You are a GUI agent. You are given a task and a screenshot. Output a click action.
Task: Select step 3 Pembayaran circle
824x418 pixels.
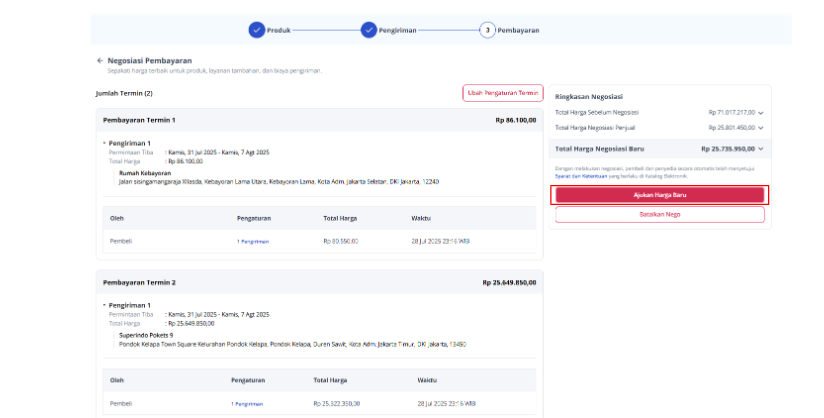[487, 30]
